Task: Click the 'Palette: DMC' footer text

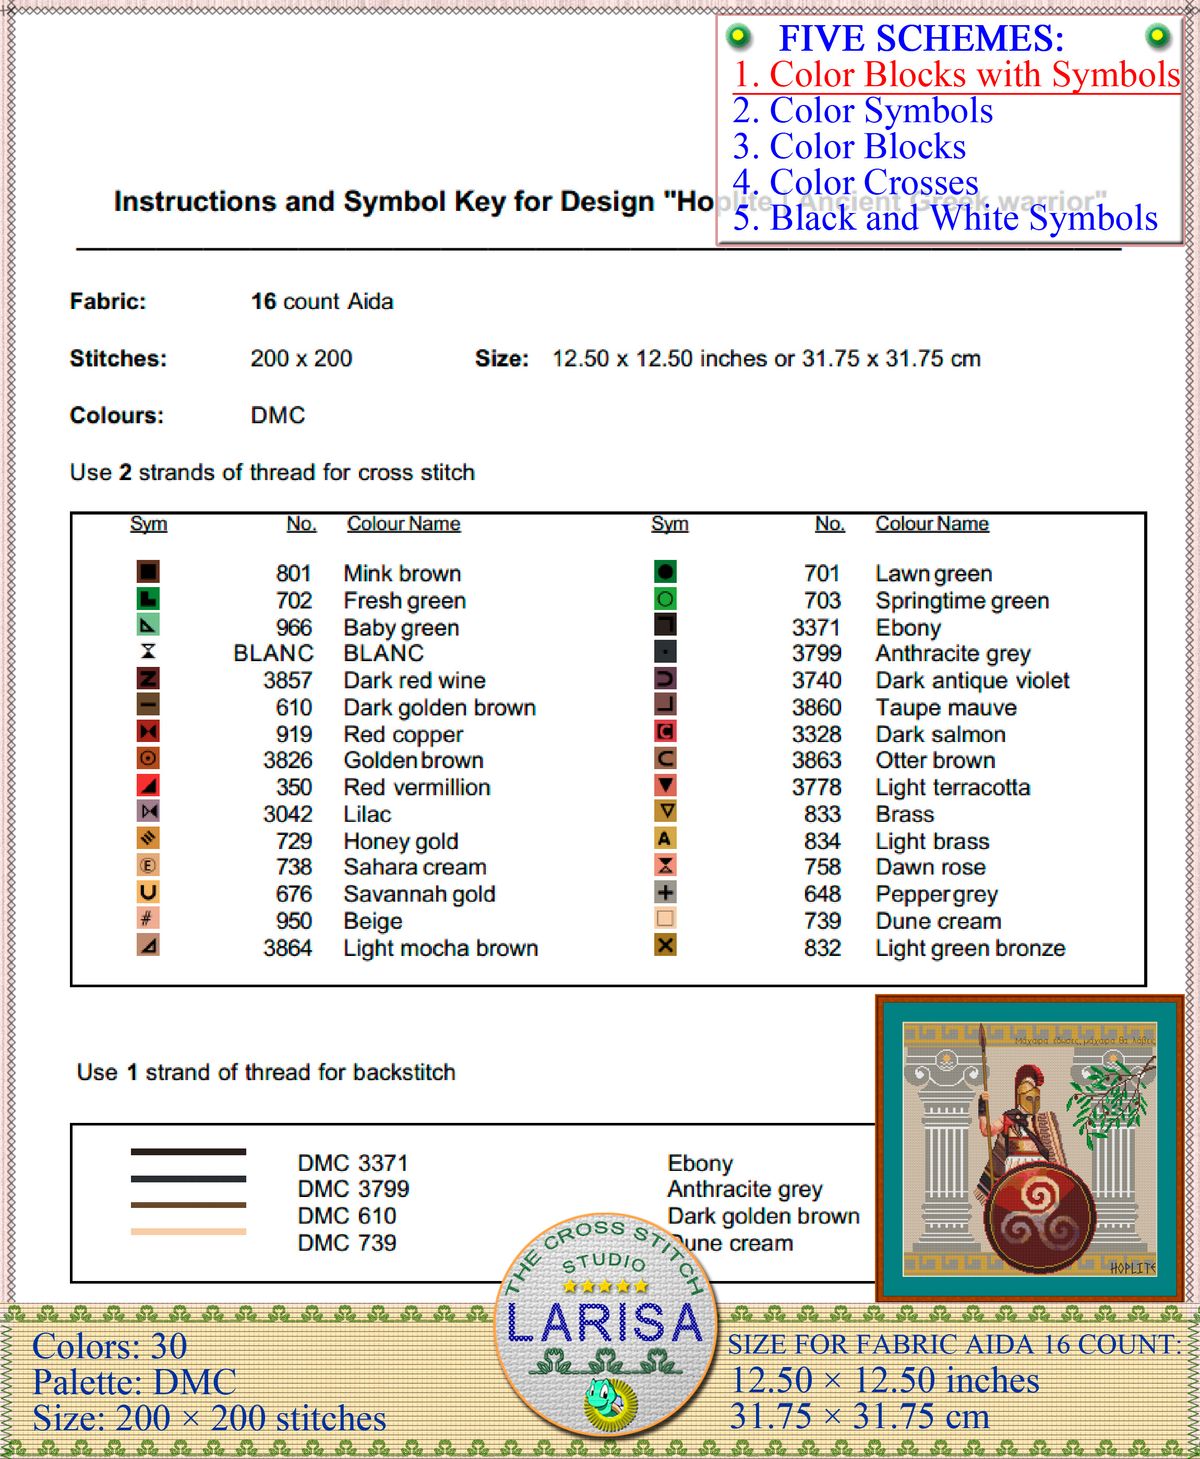Action: point(134,1382)
